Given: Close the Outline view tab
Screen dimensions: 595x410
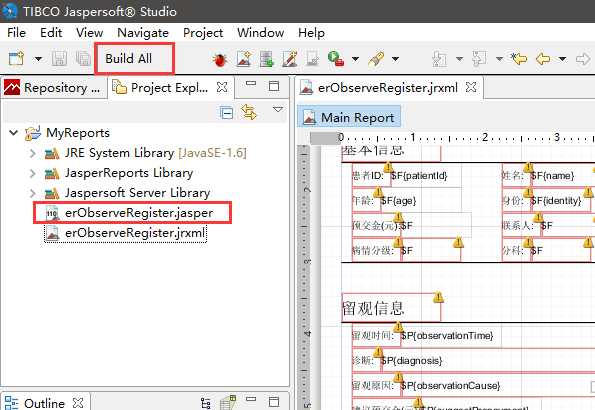Looking at the screenshot, I should [x=78, y=403].
